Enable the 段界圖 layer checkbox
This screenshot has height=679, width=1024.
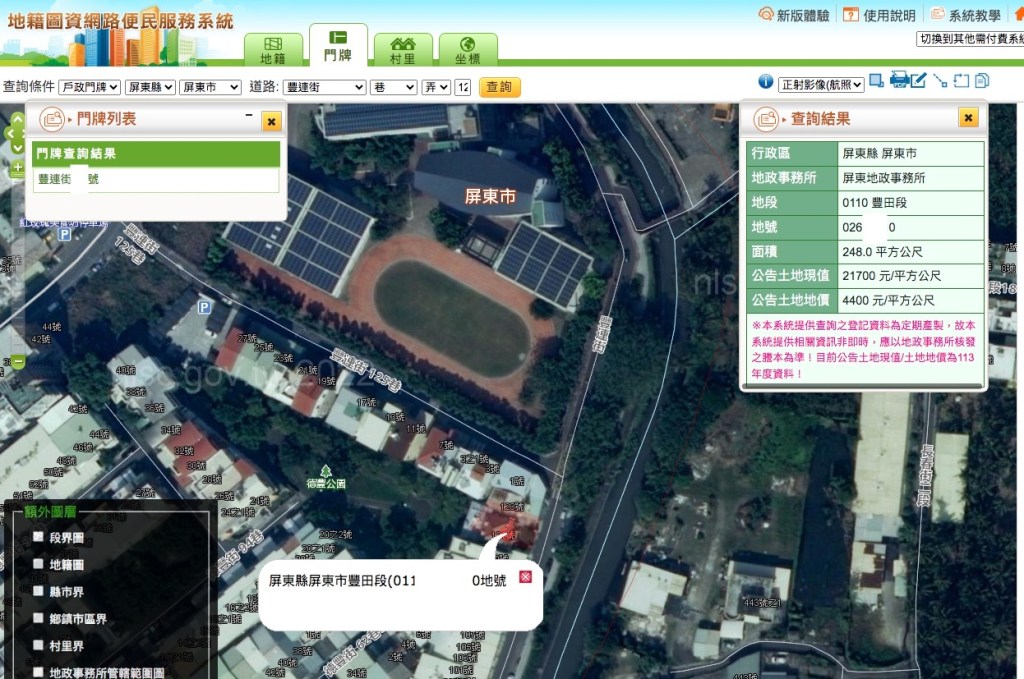(x=38, y=537)
